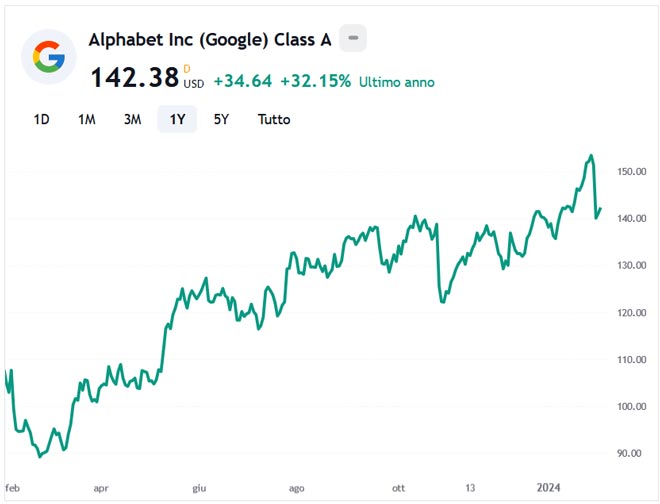Click the apr label on time axis
This screenshot has width=660, height=504.
click(x=100, y=488)
